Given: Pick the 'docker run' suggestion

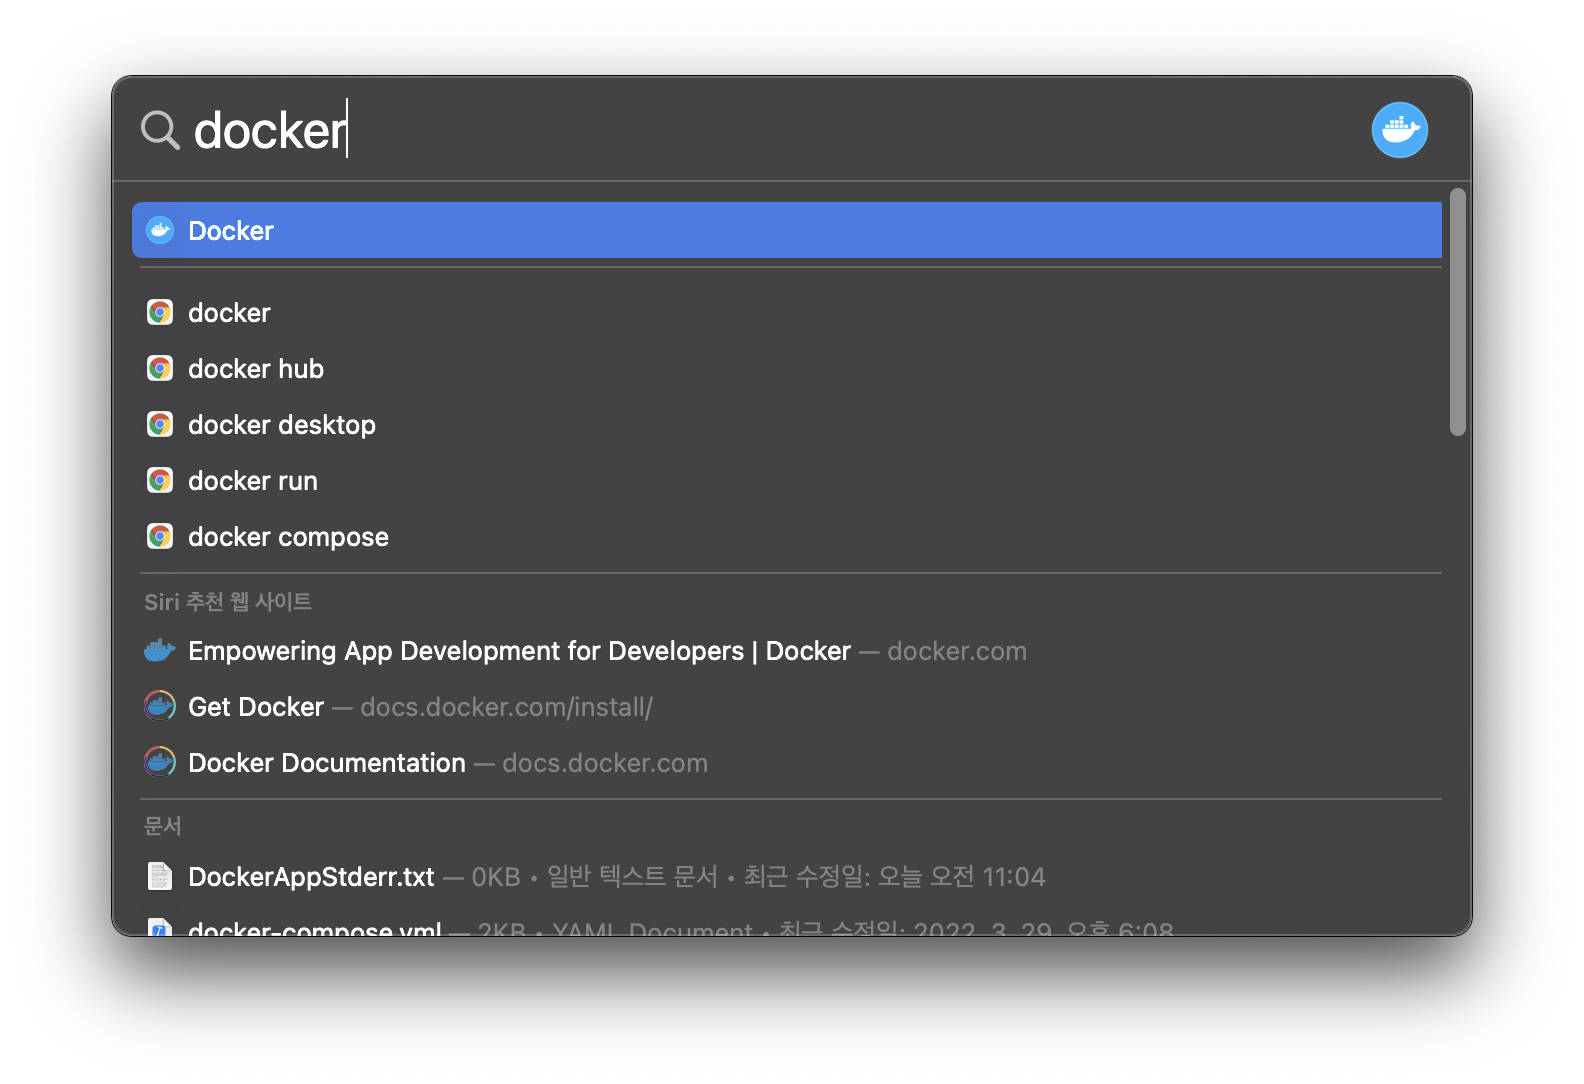Looking at the screenshot, I should pyautogui.click(x=787, y=481).
